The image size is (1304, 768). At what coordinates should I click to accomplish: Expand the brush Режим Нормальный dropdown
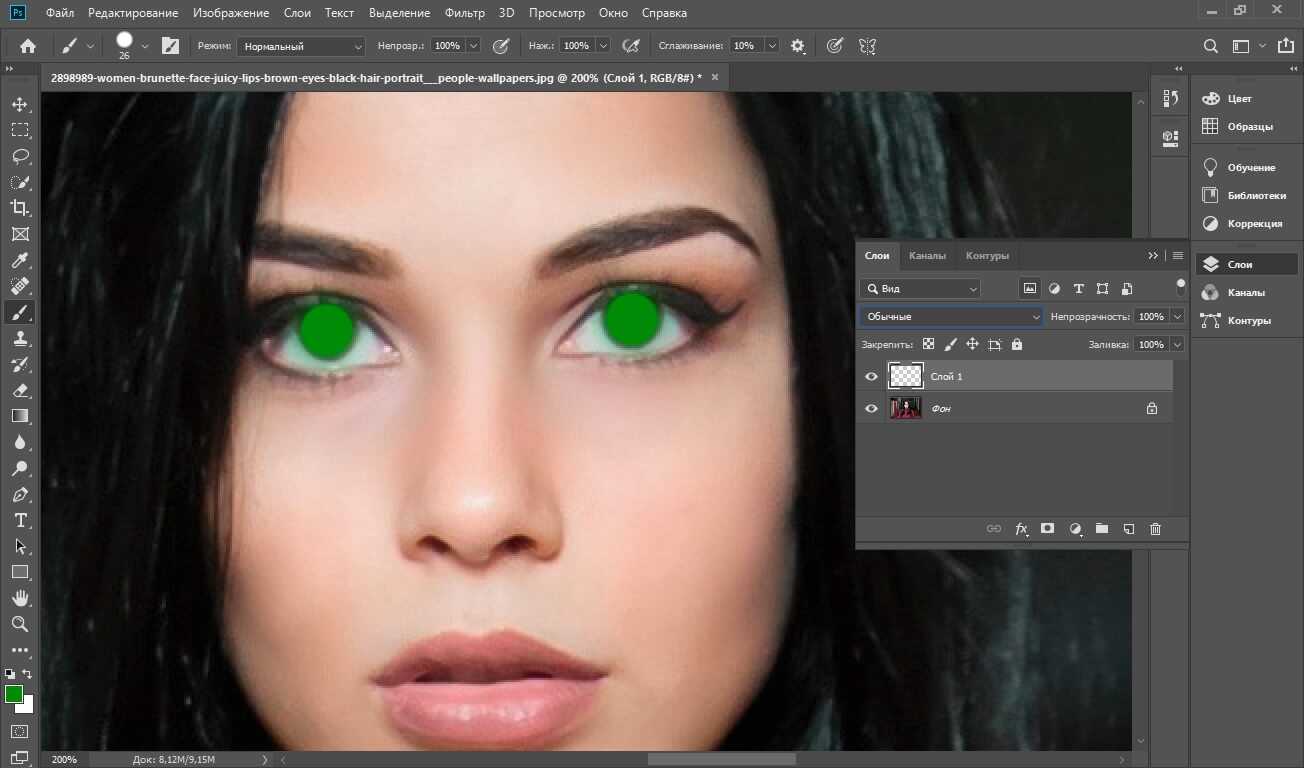(x=301, y=46)
